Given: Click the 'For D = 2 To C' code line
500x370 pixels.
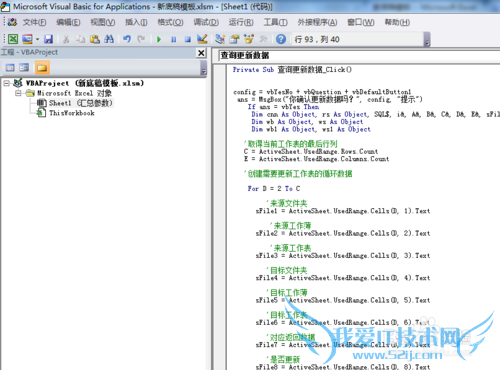Looking at the screenshot, I should coord(274,189).
